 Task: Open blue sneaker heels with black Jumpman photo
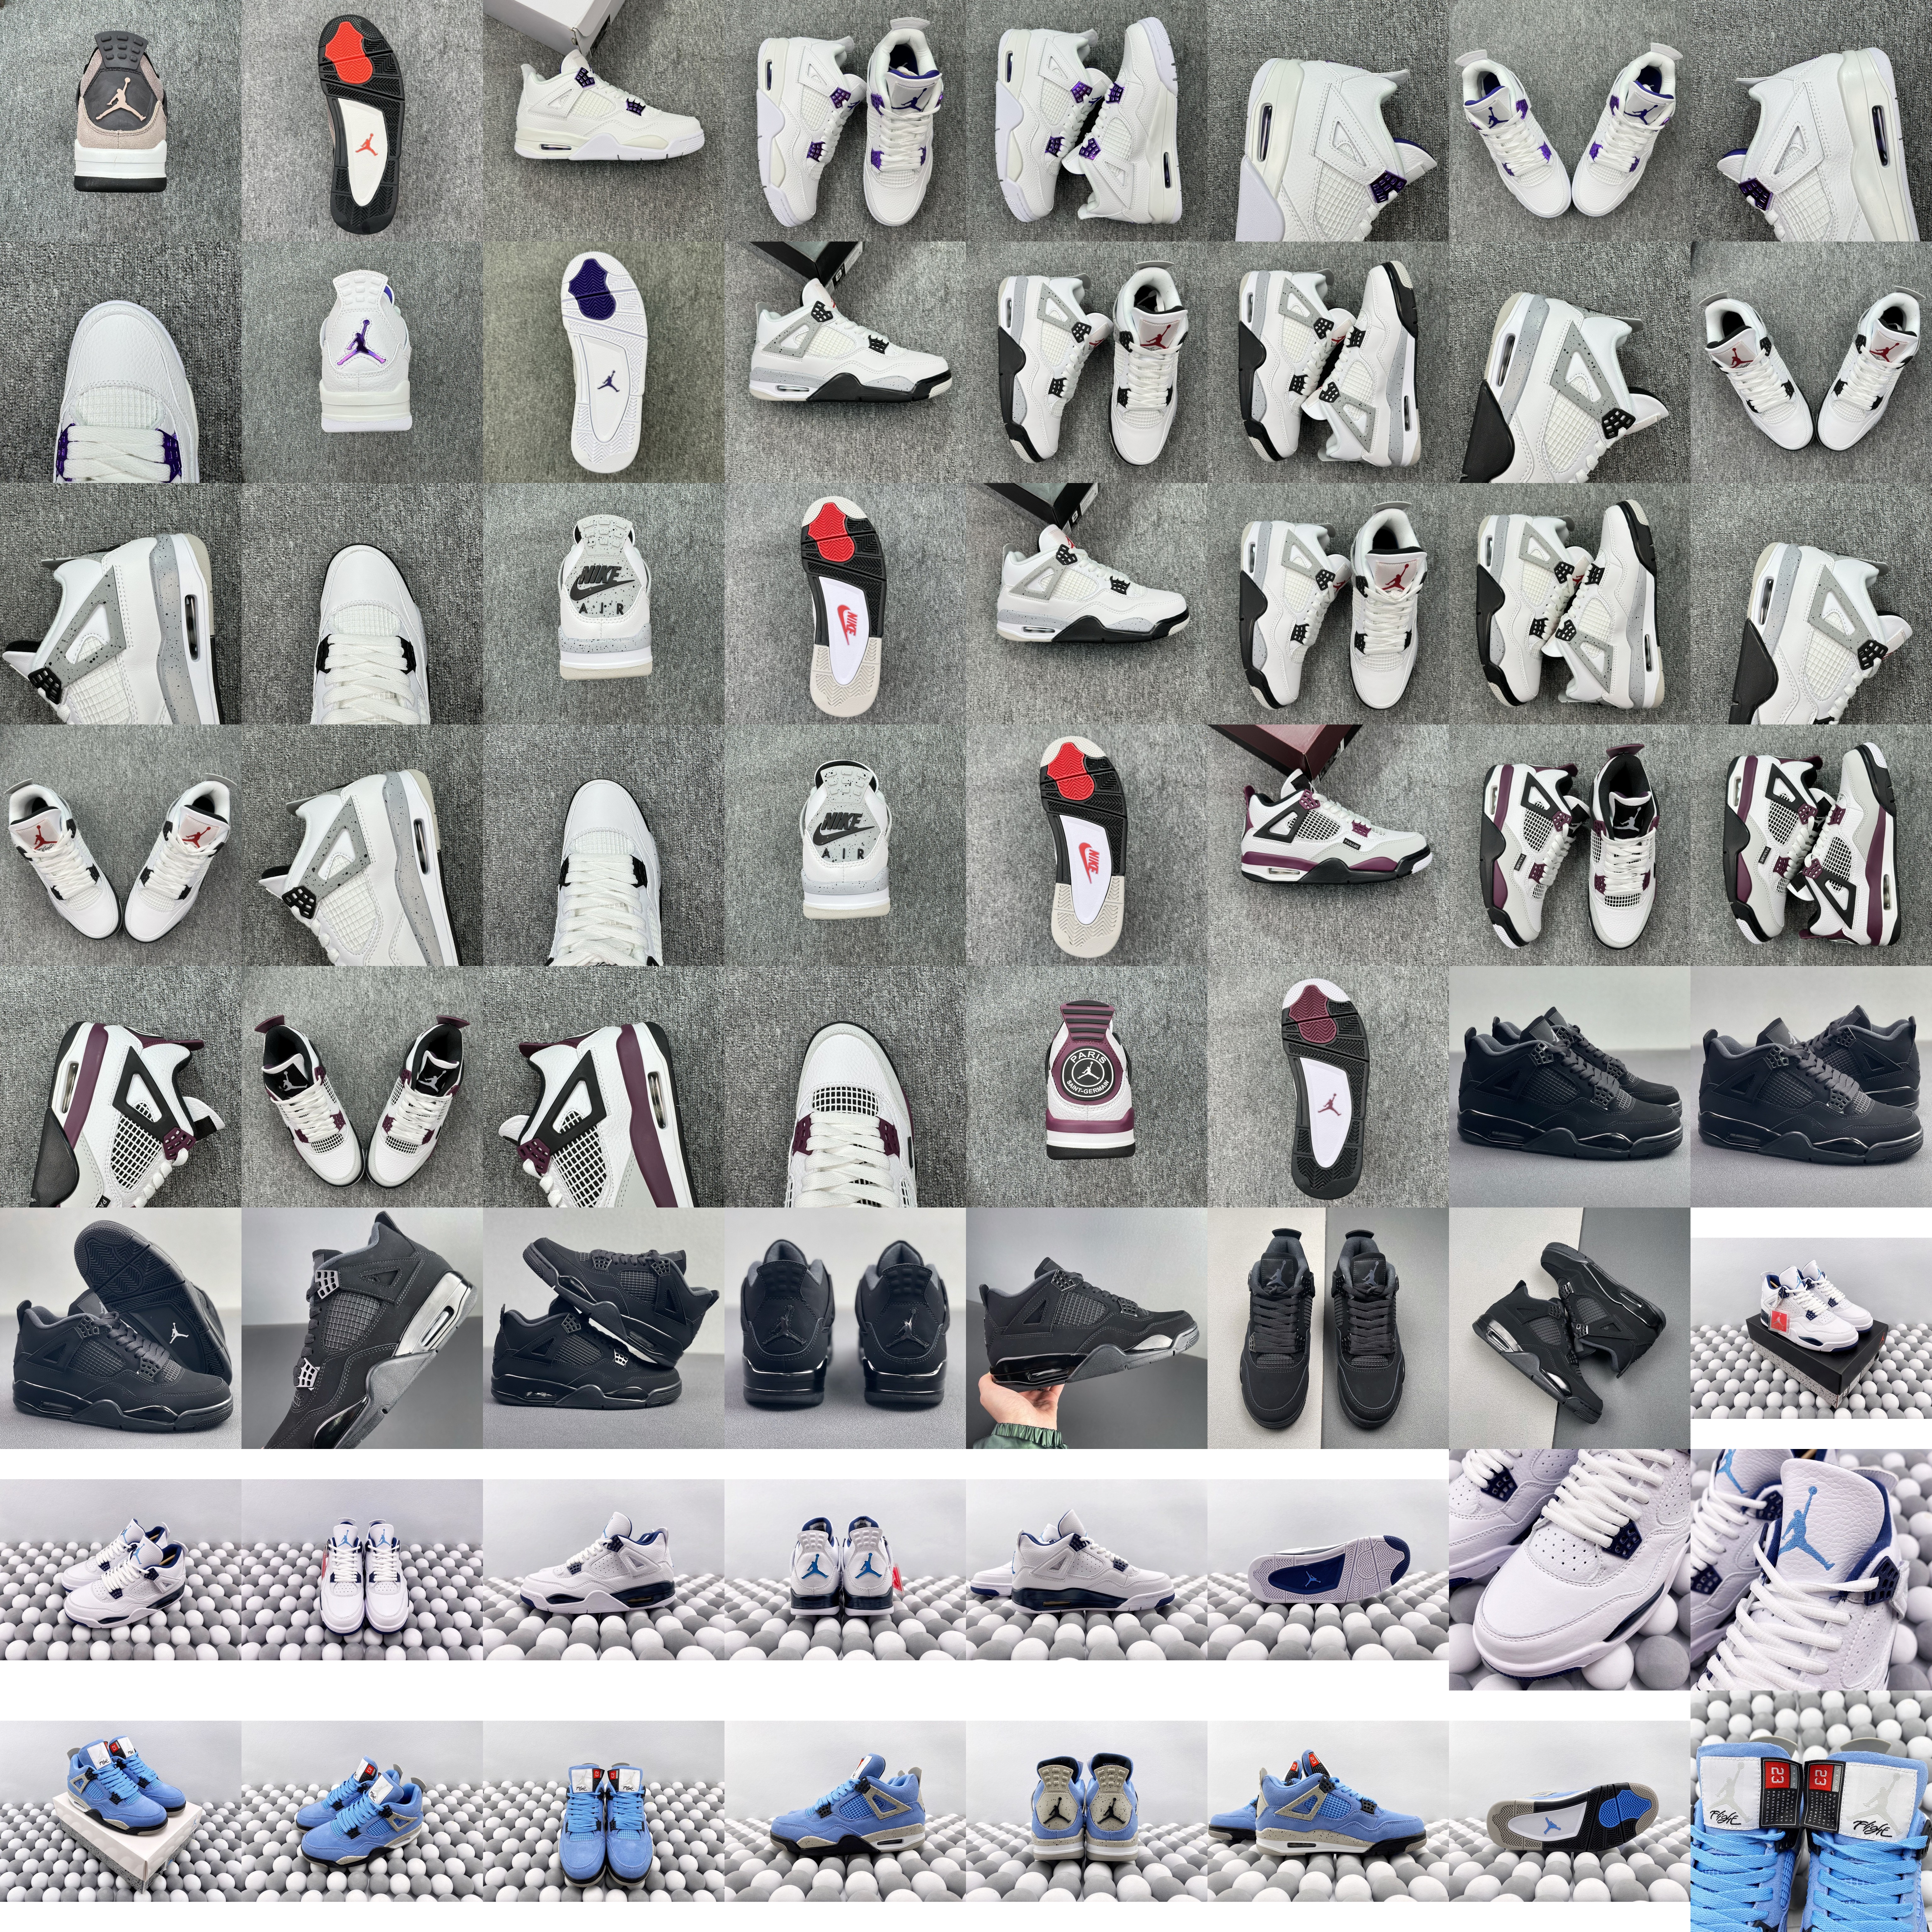(x=1086, y=1811)
